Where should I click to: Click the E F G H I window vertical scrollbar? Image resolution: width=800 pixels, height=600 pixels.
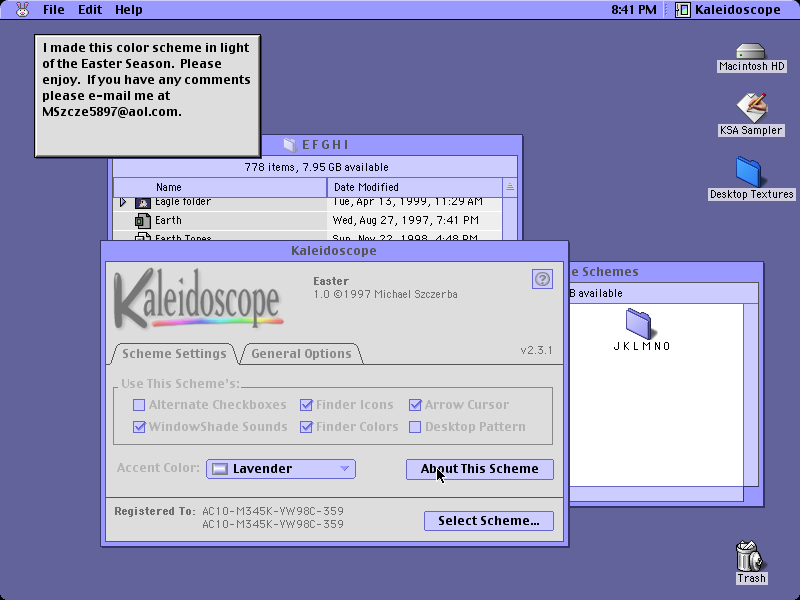coord(510,218)
